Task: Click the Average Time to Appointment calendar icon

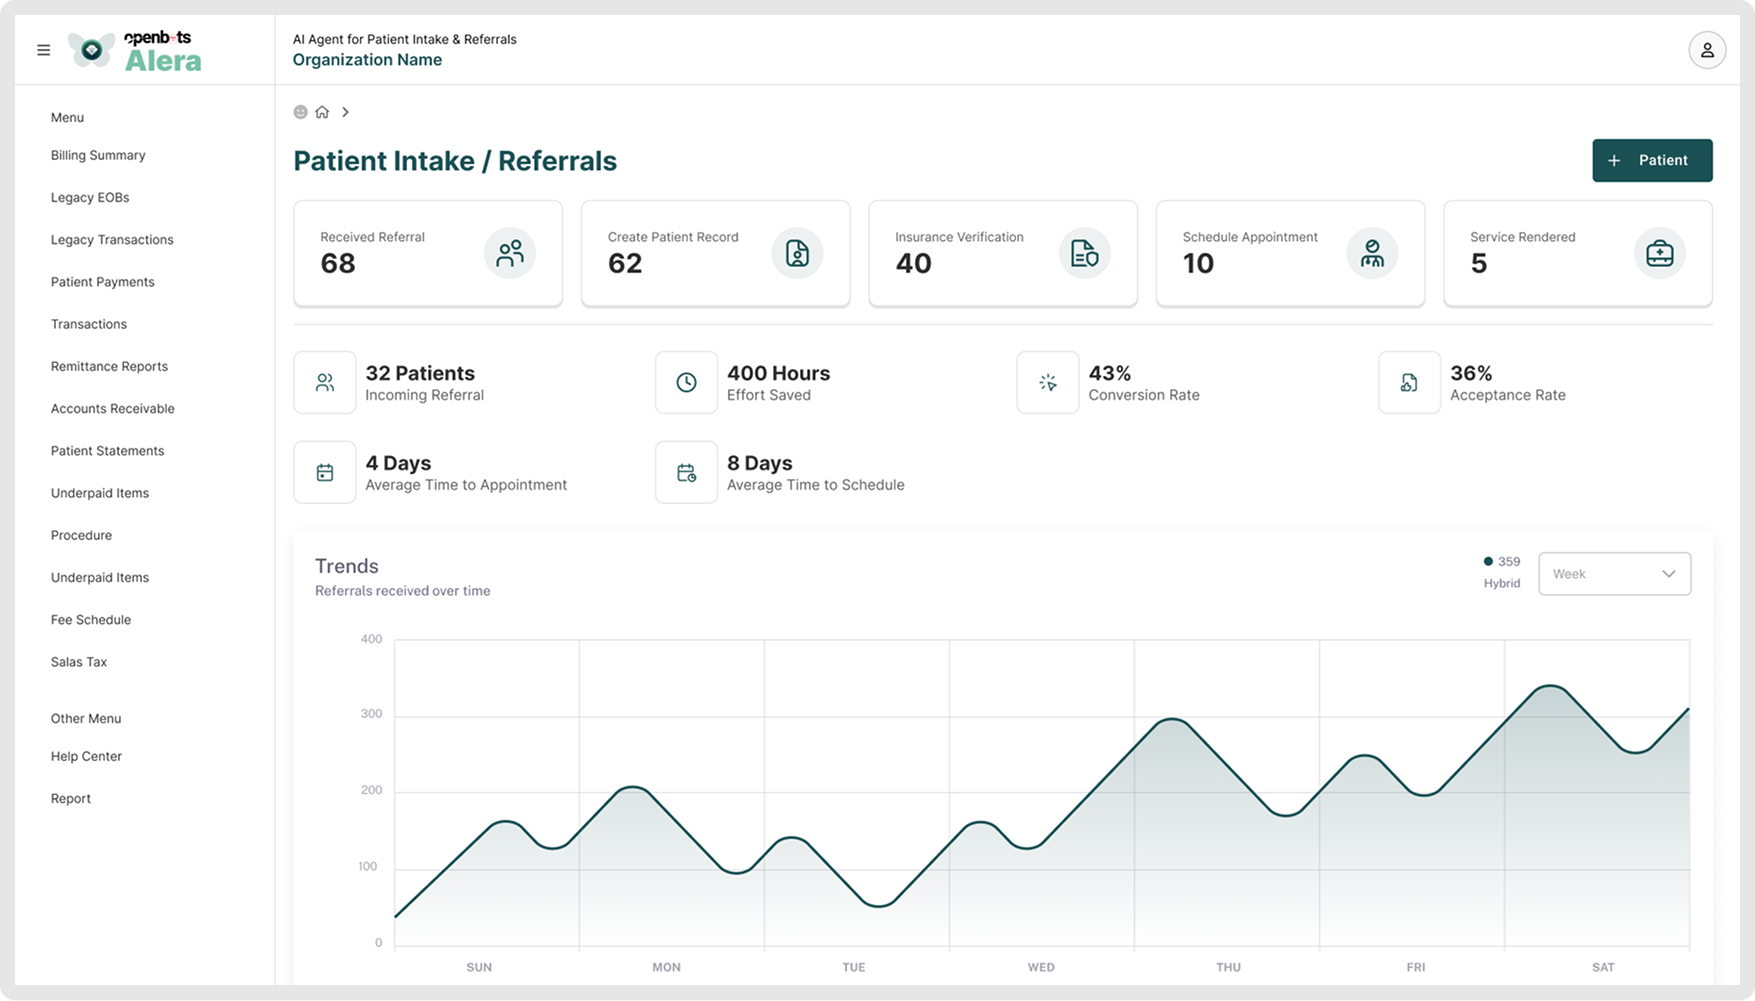Action: [325, 473]
